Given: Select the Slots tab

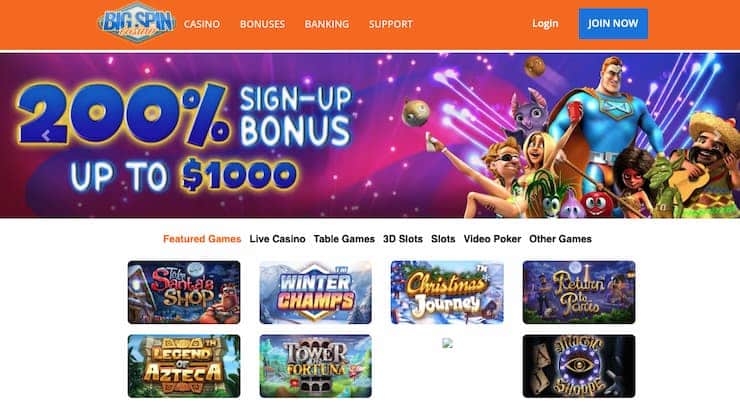Looking at the screenshot, I should pyautogui.click(x=443, y=239).
